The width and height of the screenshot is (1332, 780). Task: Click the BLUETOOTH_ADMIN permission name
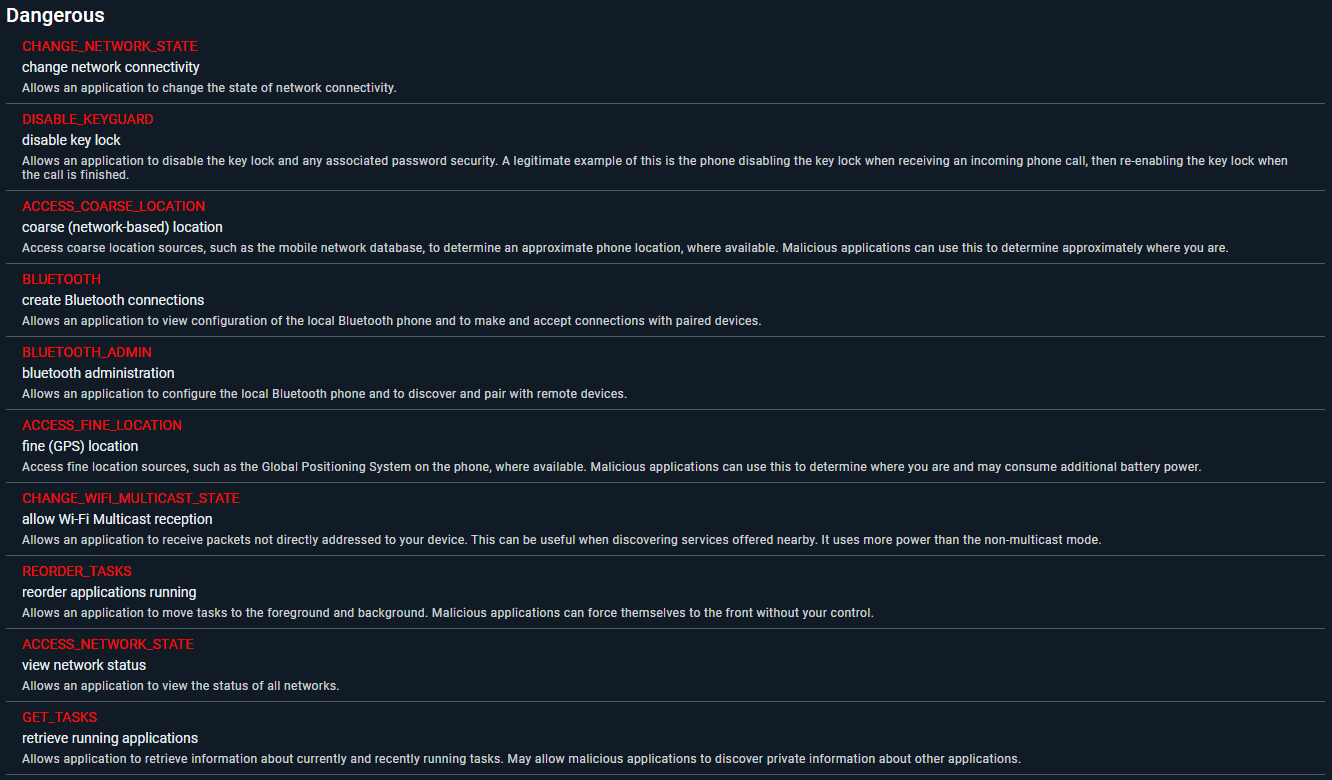[87, 352]
